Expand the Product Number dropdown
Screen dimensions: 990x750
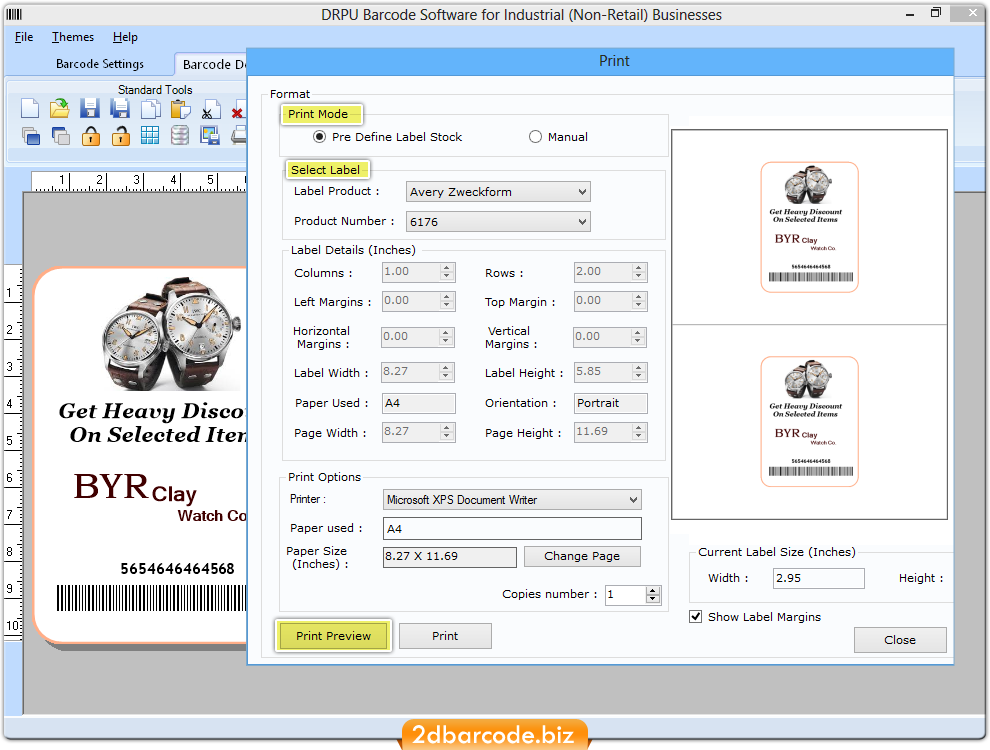click(x=498, y=222)
